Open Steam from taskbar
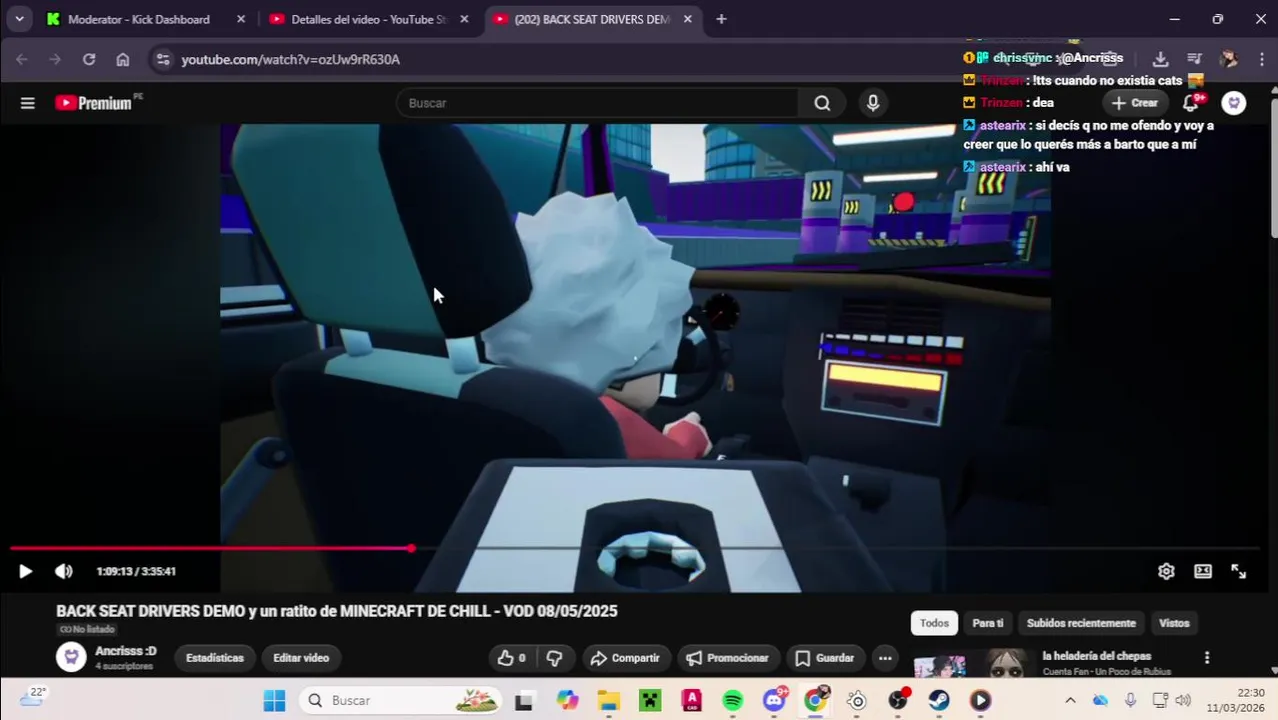Viewport: 1278px width, 720px height. tap(939, 700)
